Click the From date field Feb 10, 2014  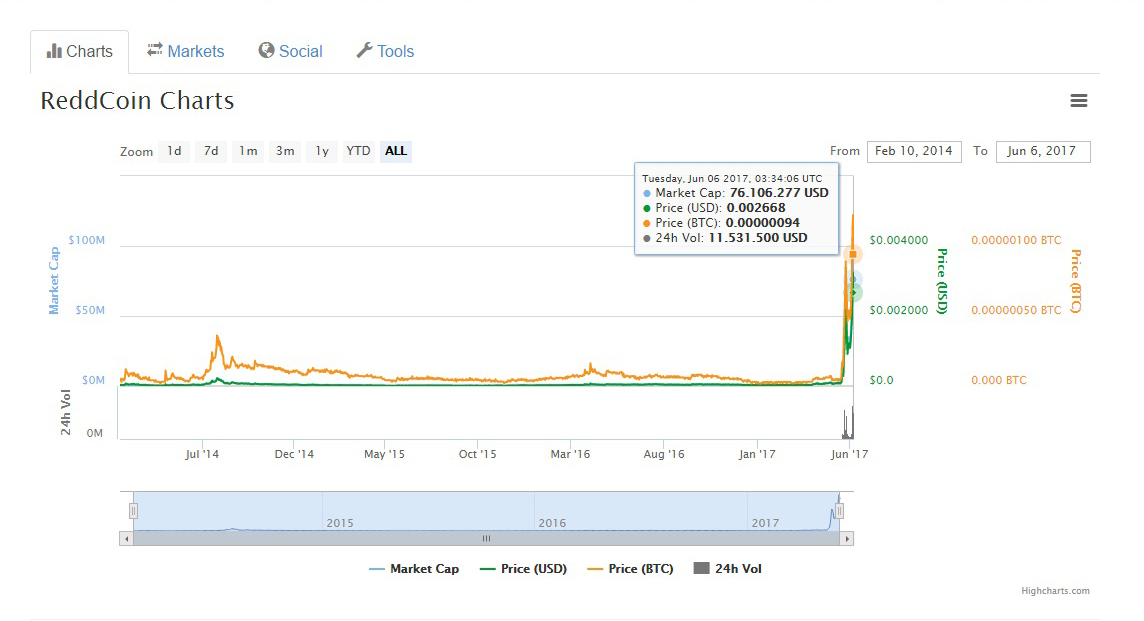pyautogui.click(x=914, y=151)
